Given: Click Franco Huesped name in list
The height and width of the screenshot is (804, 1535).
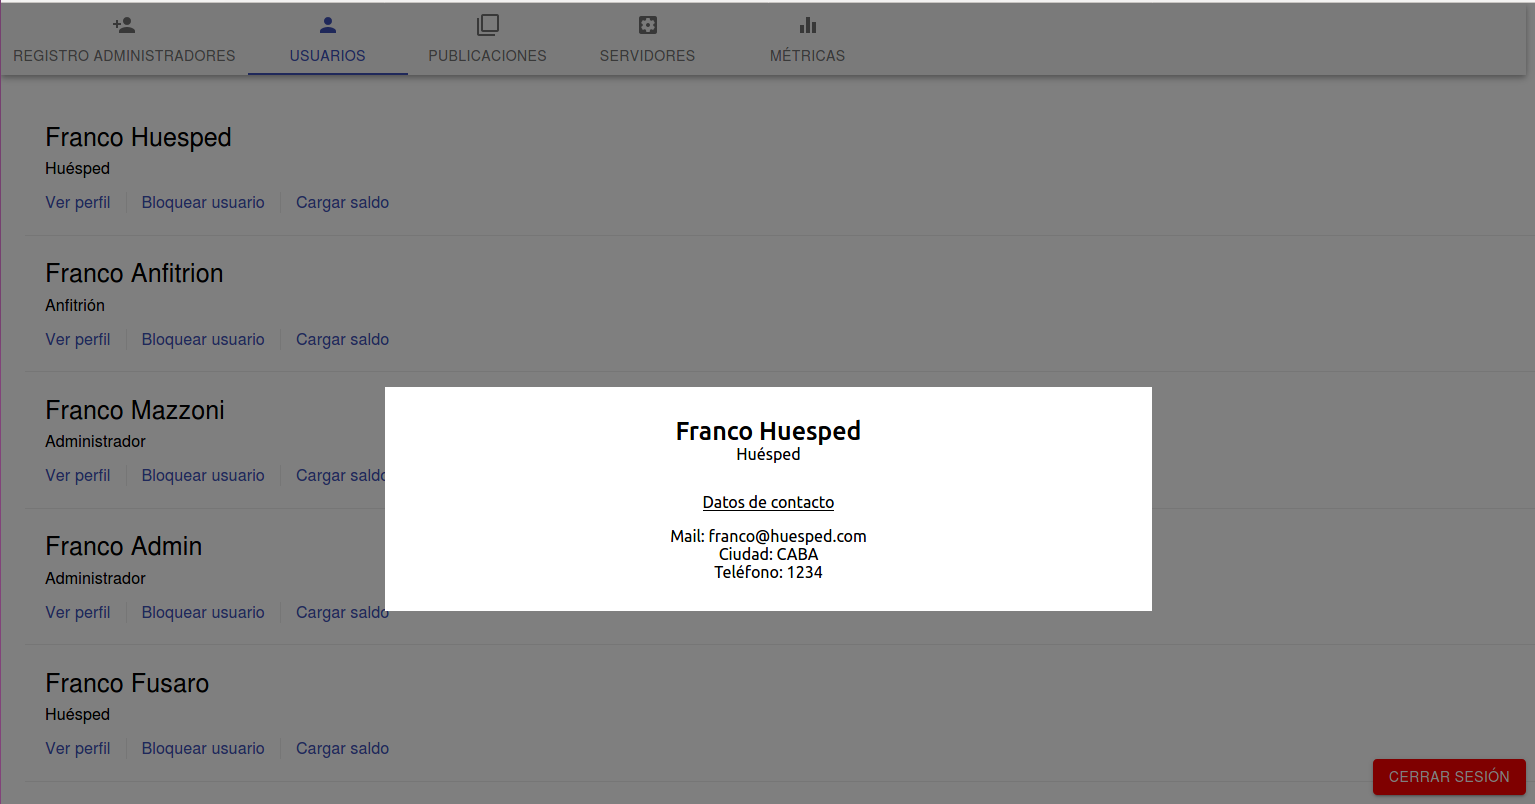Looking at the screenshot, I should pyautogui.click(x=138, y=137).
